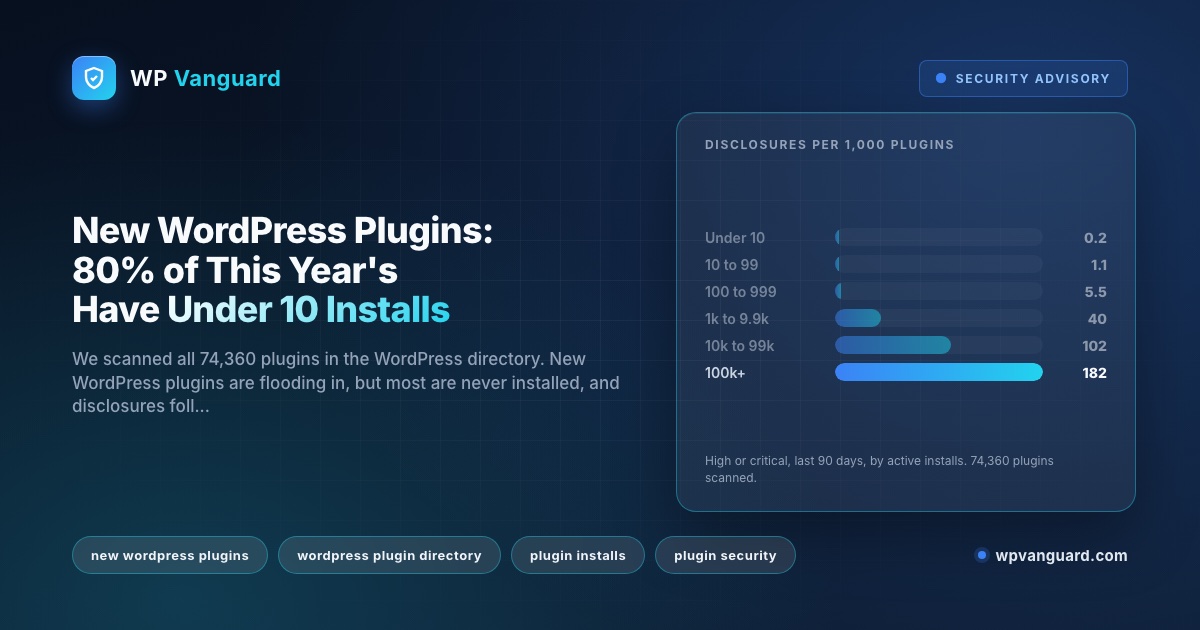The width and height of the screenshot is (1200, 630).
Task: Open the wpvanguard.com link
Action: pyautogui.click(x=1061, y=555)
